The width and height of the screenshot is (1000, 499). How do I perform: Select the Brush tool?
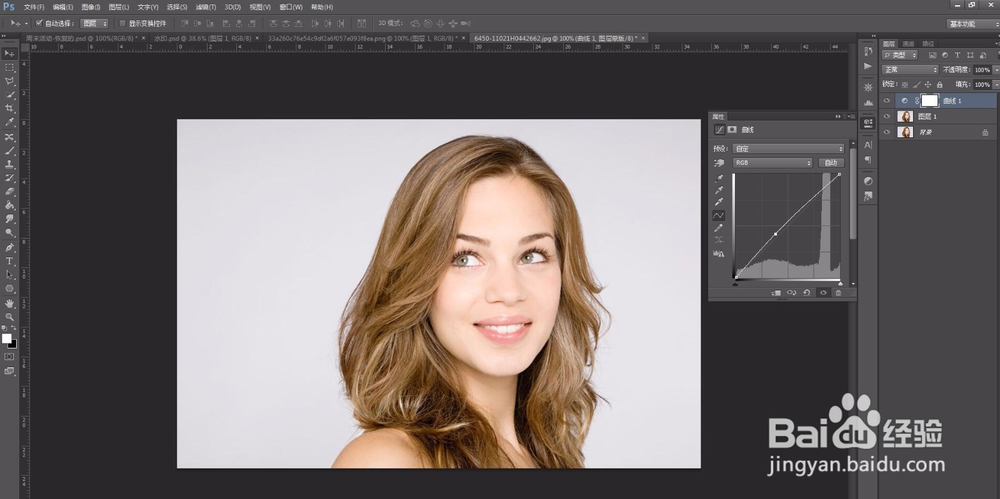[10, 151]
